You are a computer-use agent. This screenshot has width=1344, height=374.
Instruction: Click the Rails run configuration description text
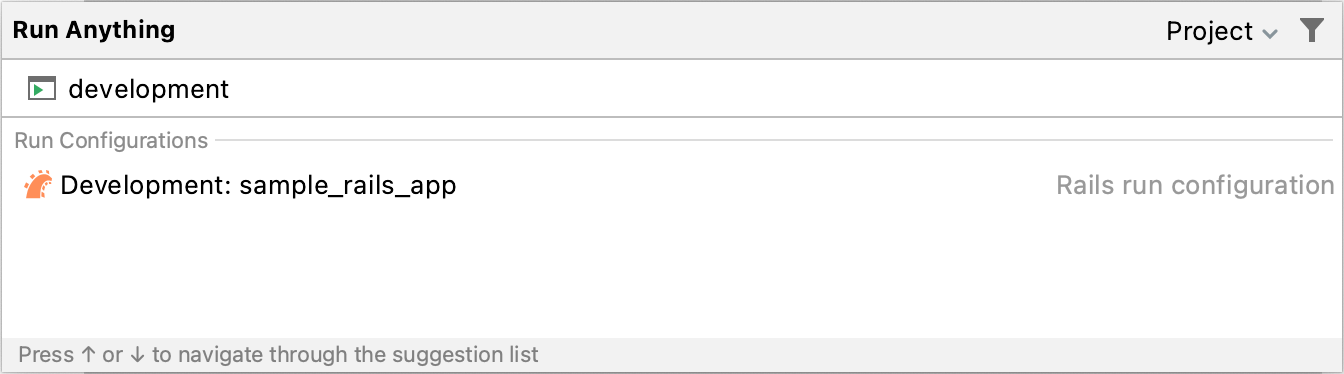(1195, 185)
